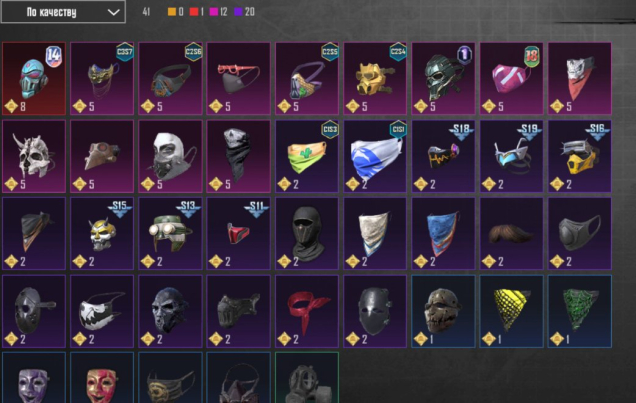Select the S13 goggles pilot helmet

(170, 234)
